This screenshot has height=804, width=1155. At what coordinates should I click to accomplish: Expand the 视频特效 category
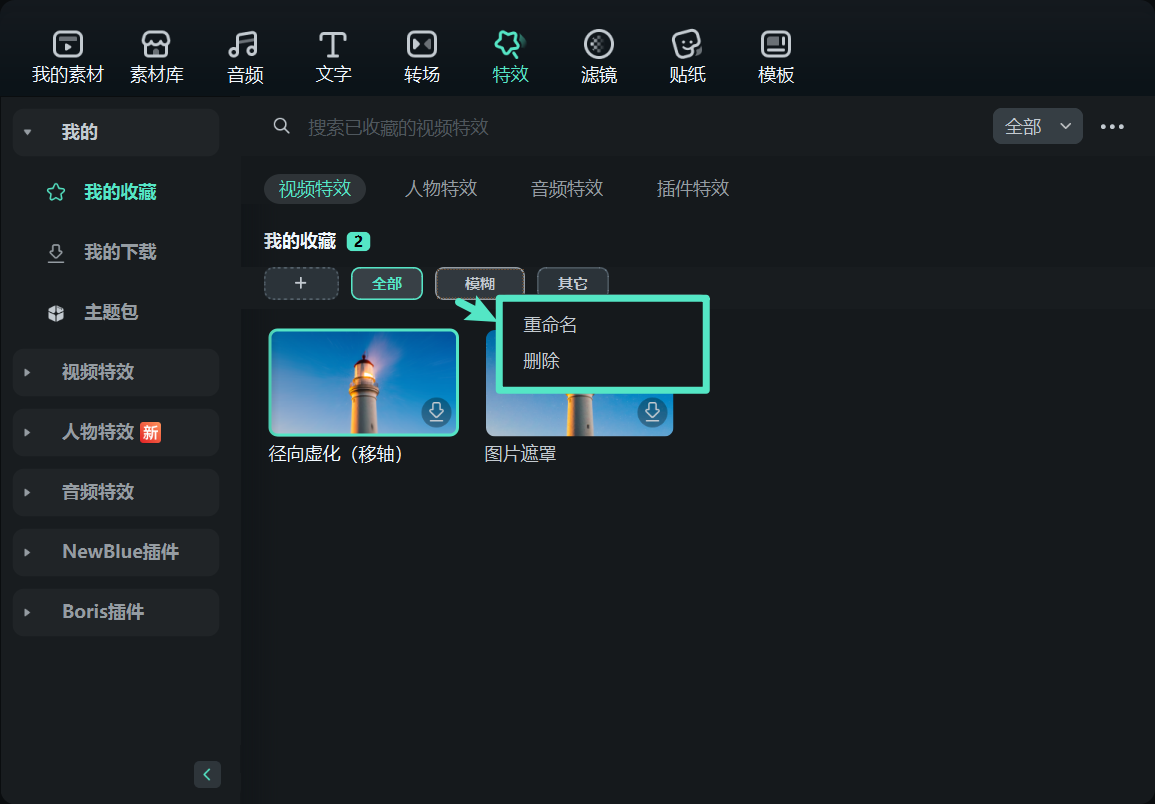pos(116,372)
